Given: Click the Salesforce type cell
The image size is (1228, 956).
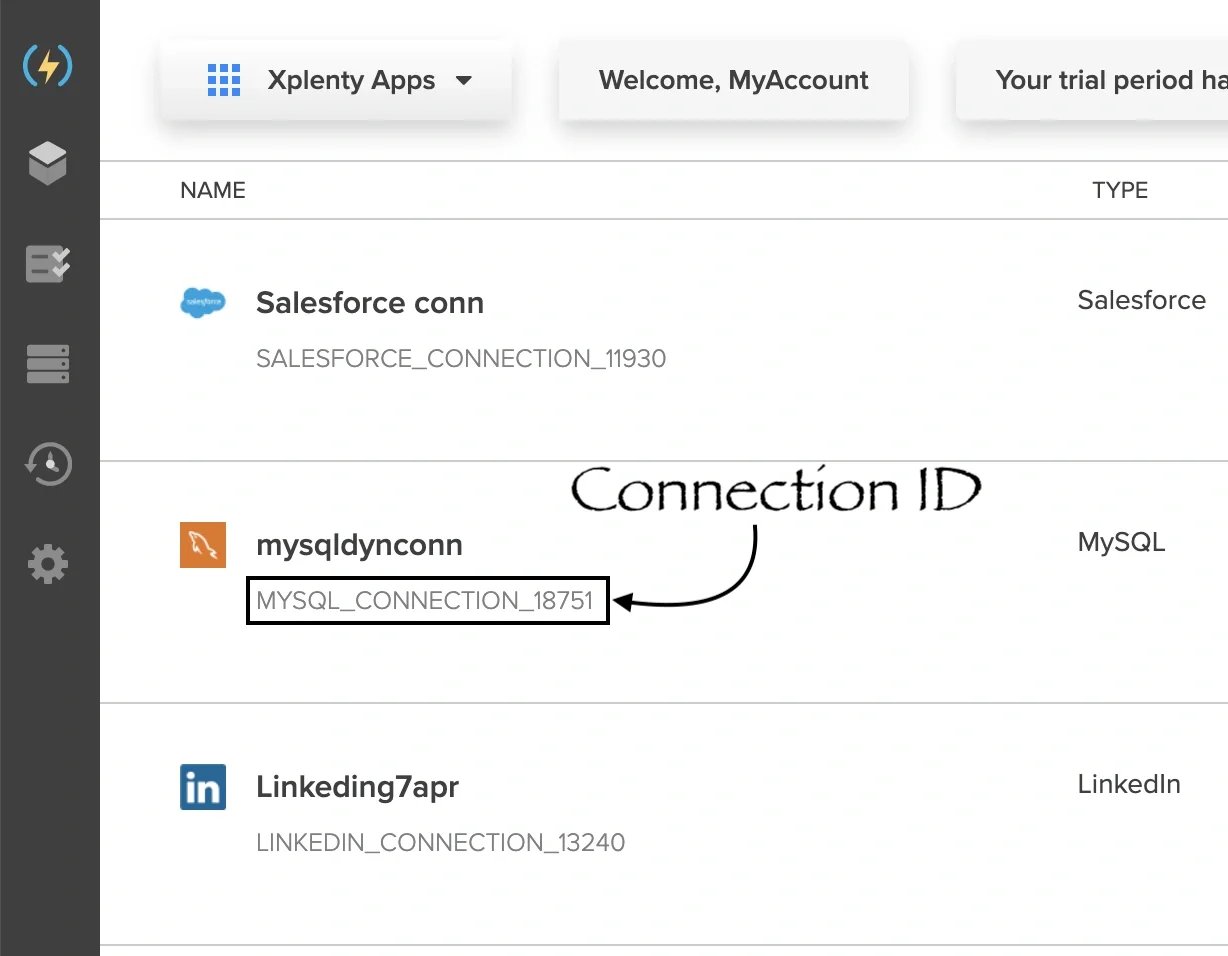Looking at the screenshot, I should click(x=1142, y=300).
